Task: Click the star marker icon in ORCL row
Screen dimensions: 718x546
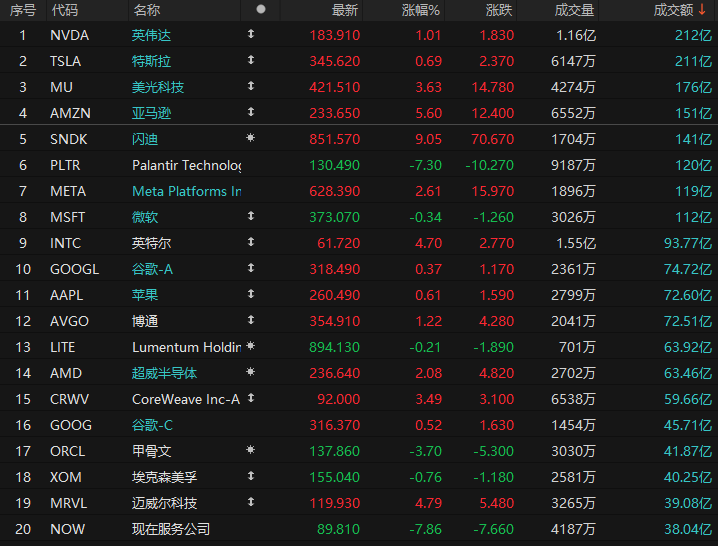Action: (x=250, y=450)
